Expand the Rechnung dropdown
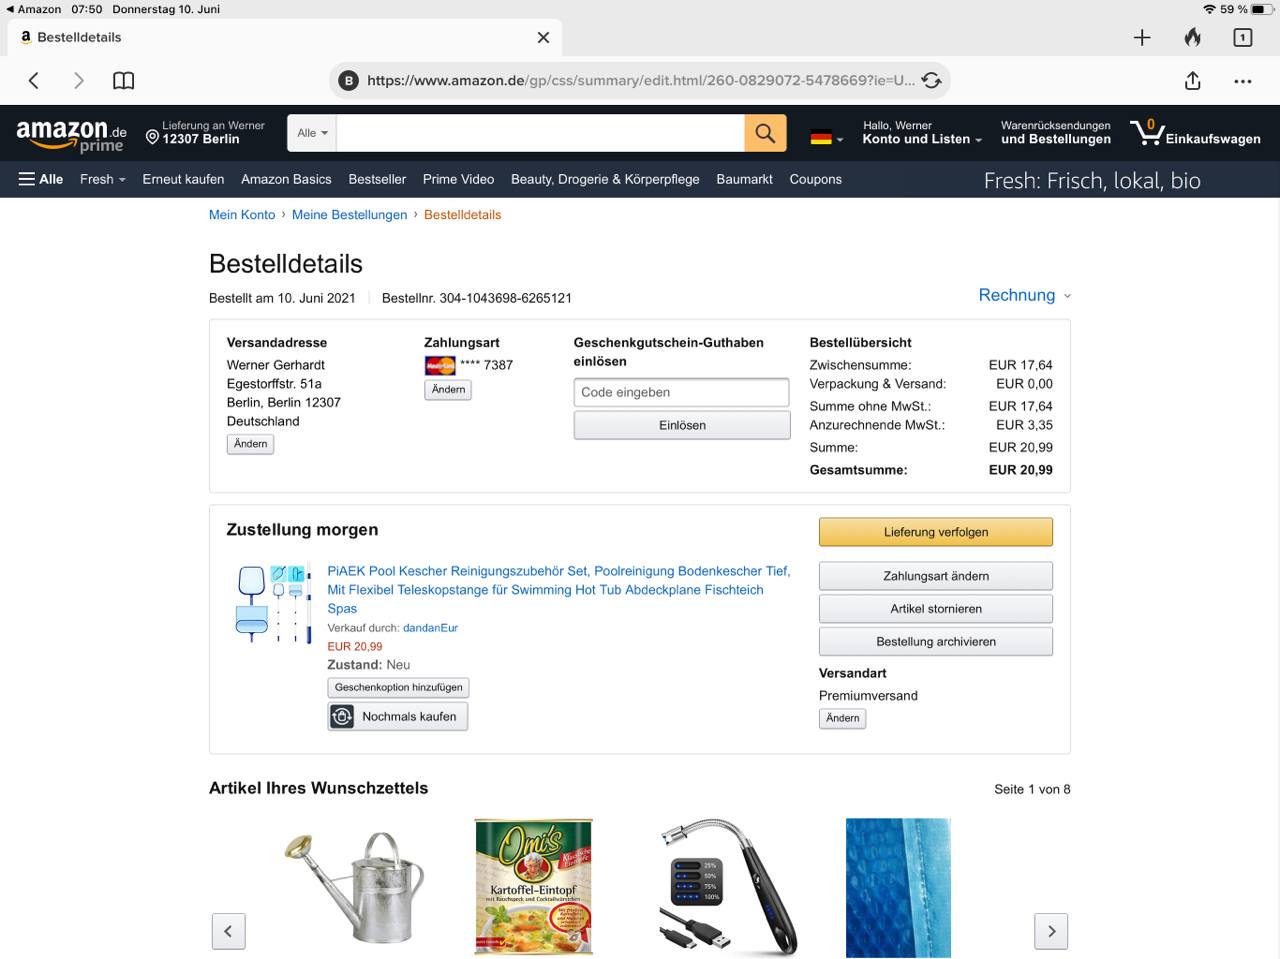Image resolution: width=1280 pixels, height=959 pixels. tap(1024, 295)
